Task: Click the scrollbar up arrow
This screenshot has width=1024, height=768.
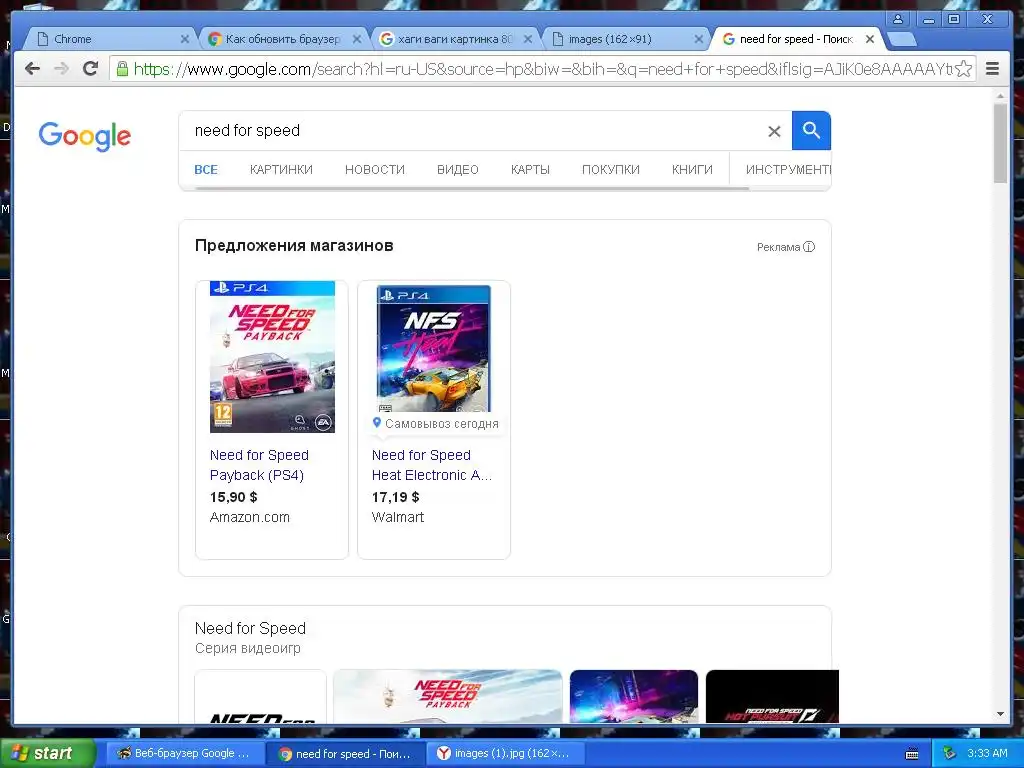Action: [1000, 96]
